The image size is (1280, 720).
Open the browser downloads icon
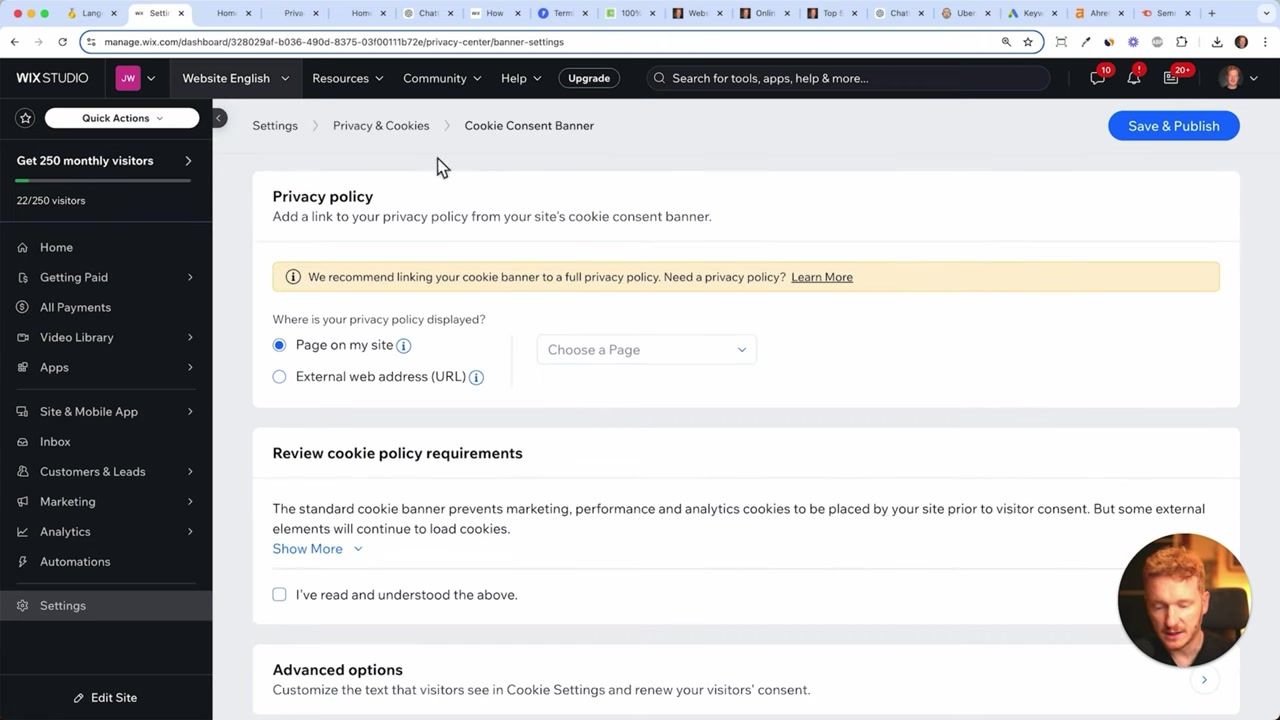click(x=1217, y=42)
